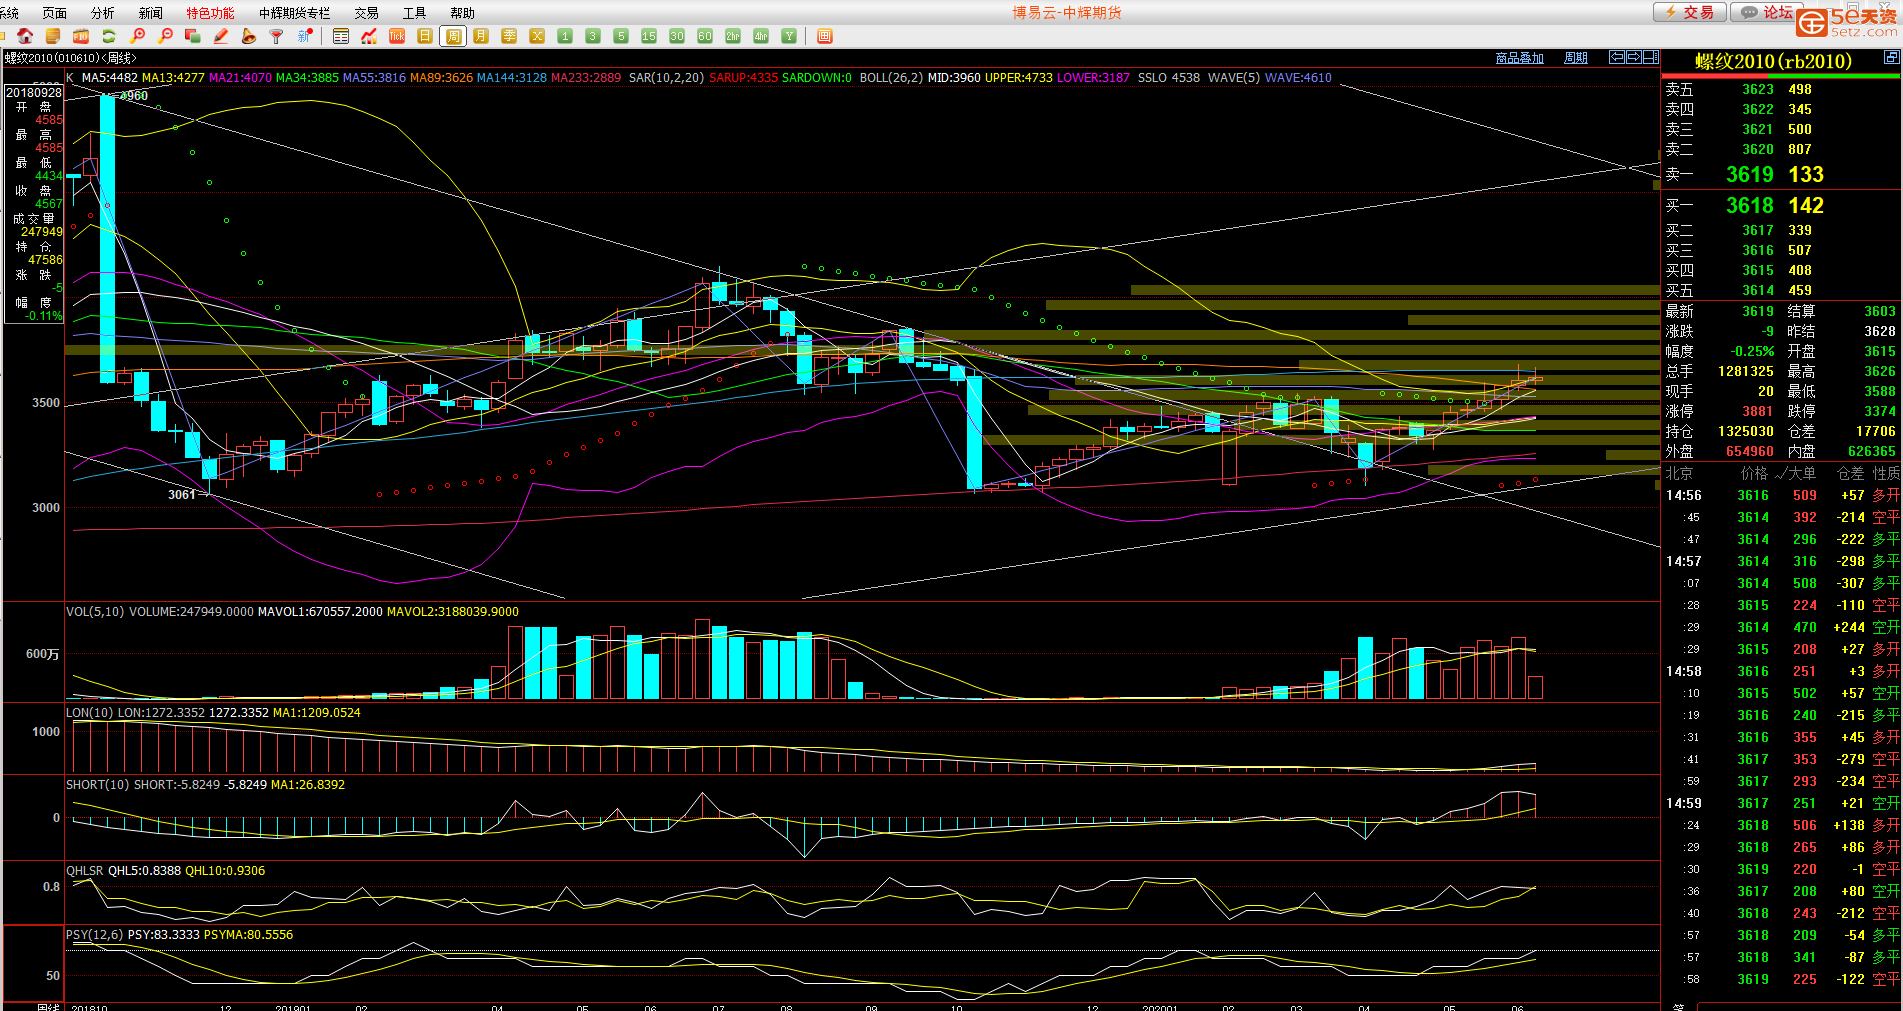Select the red drawing pen tool

221,36
